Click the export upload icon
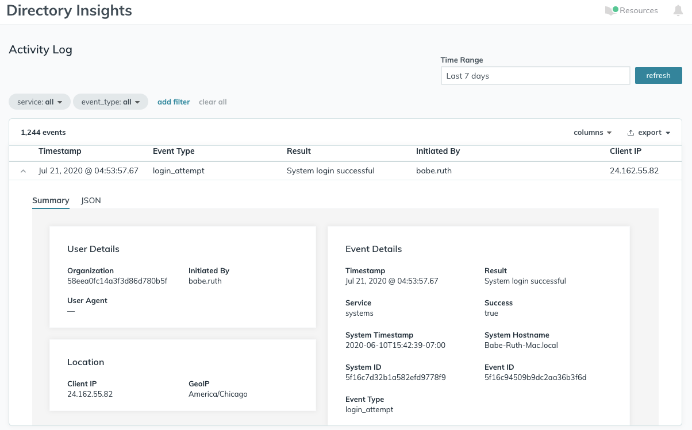Screen dimensions: 692x430 [631, 132]
